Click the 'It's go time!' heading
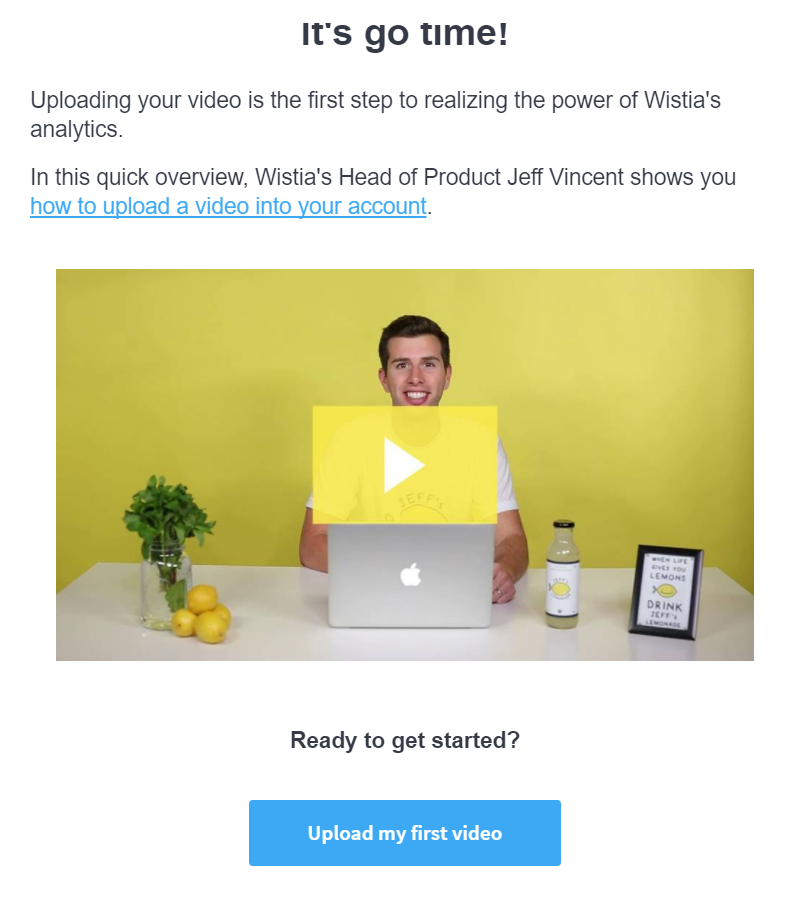 click(x=405, y=33)
